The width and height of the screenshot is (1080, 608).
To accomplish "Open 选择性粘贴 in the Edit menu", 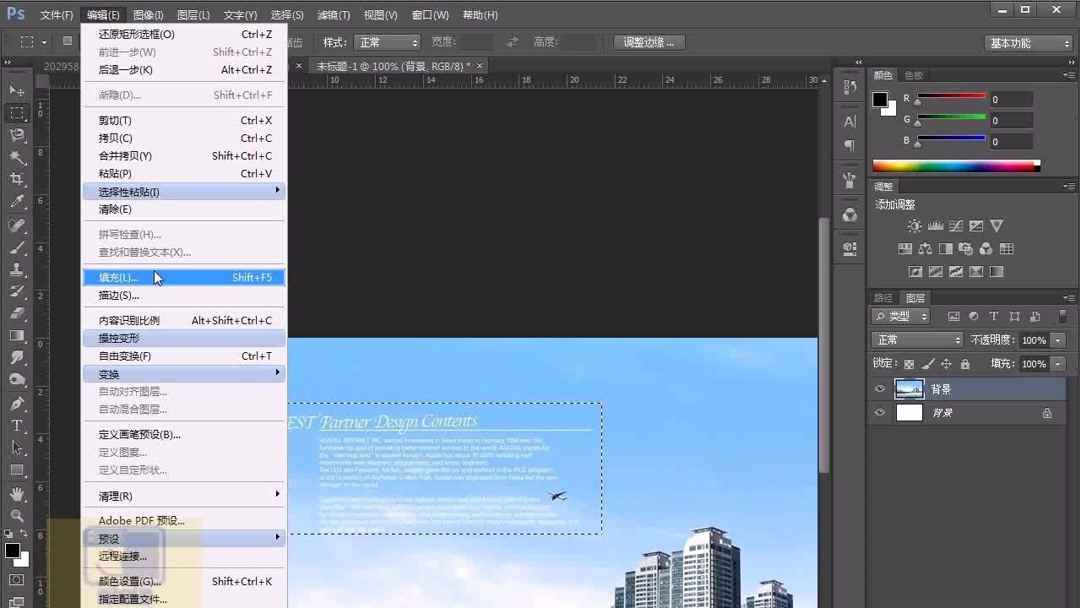I will (130, 190).
